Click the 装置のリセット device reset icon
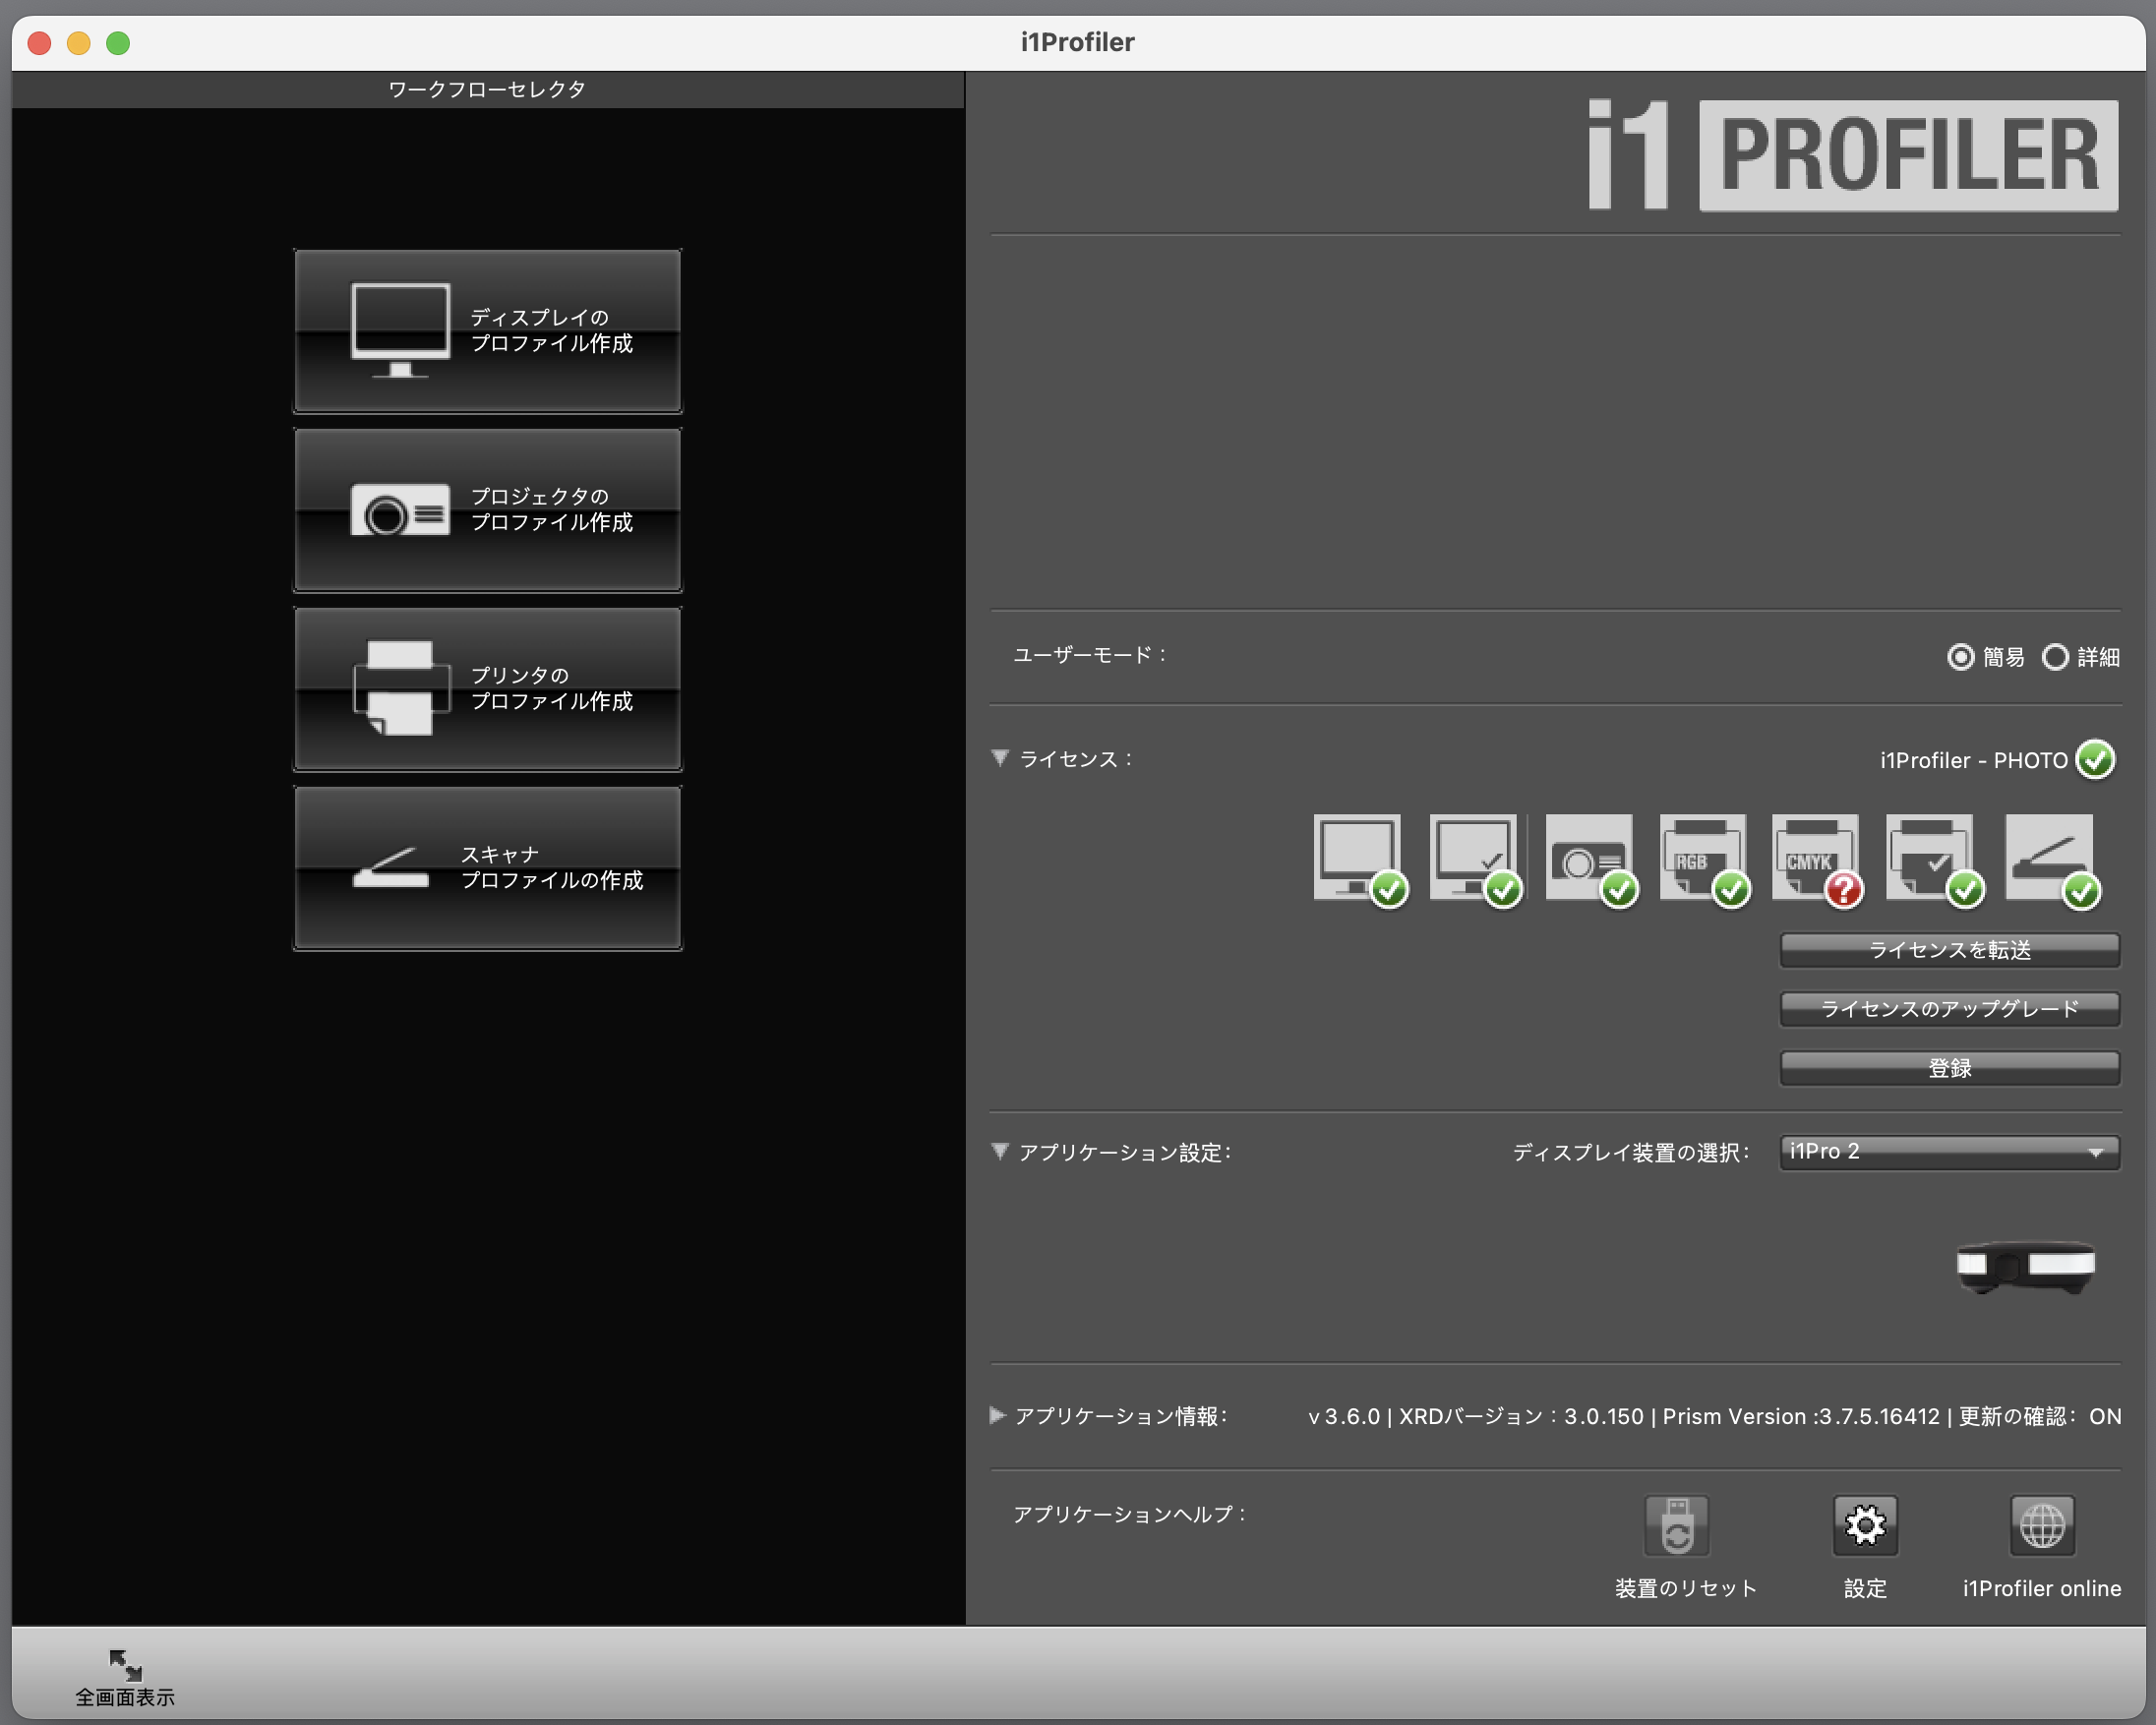The width and height of the screenshot is (2156, 1725). pos(1677,1526)
